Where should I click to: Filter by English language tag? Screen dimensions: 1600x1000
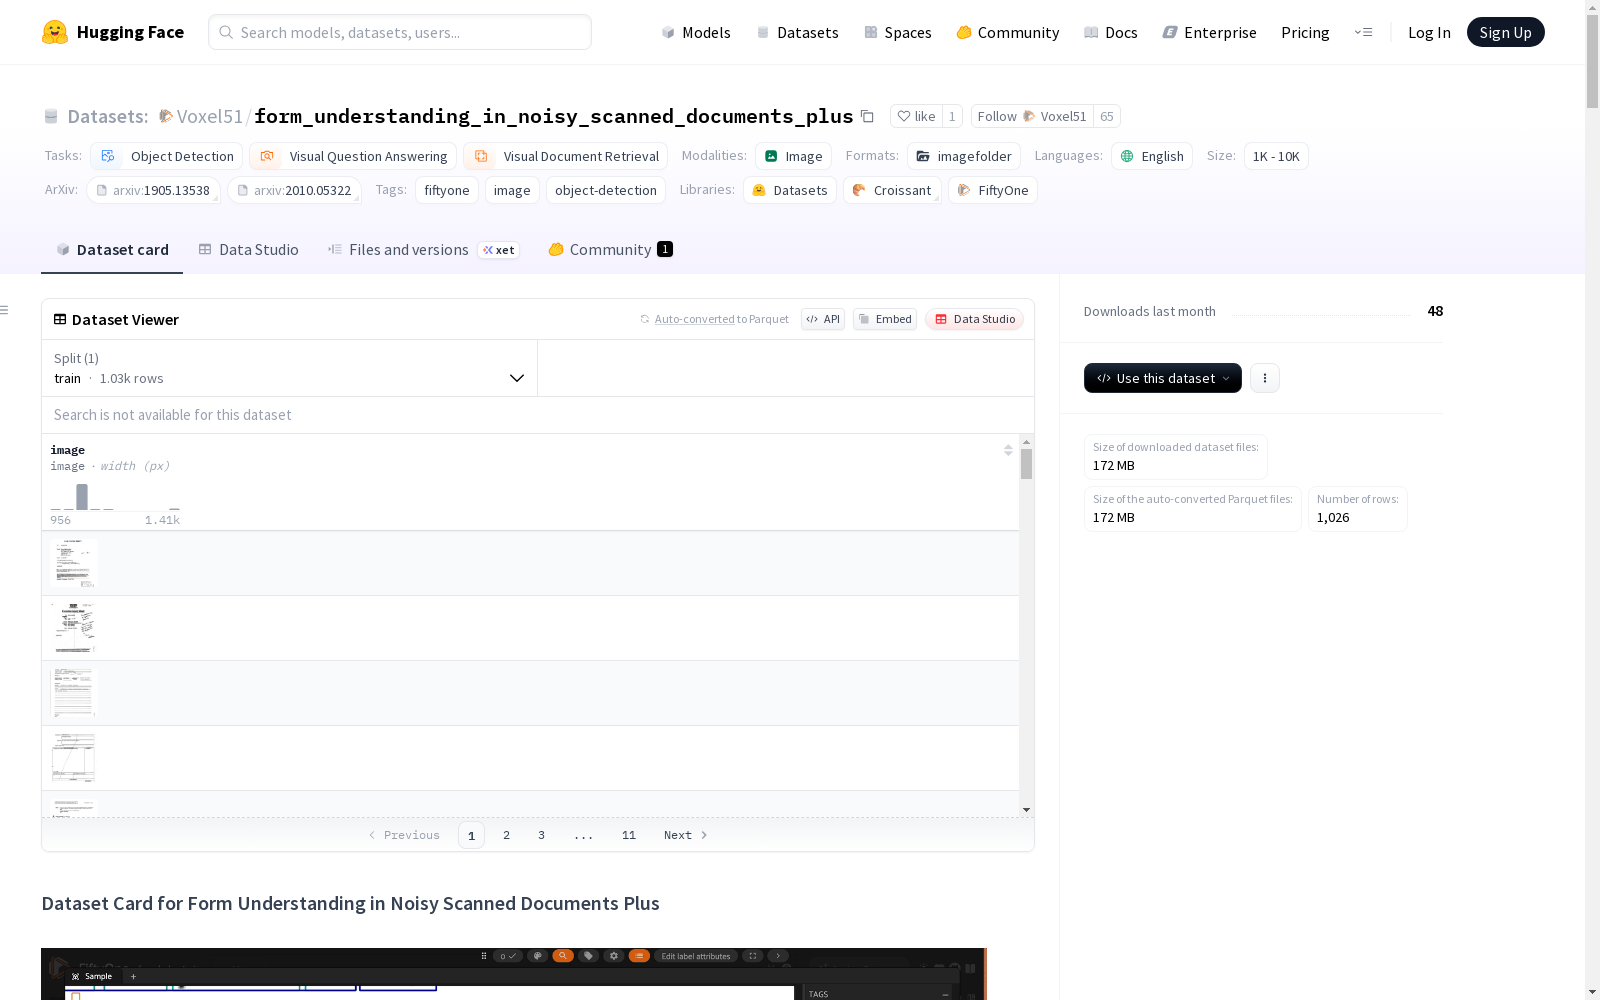[x=1152, y=156]
